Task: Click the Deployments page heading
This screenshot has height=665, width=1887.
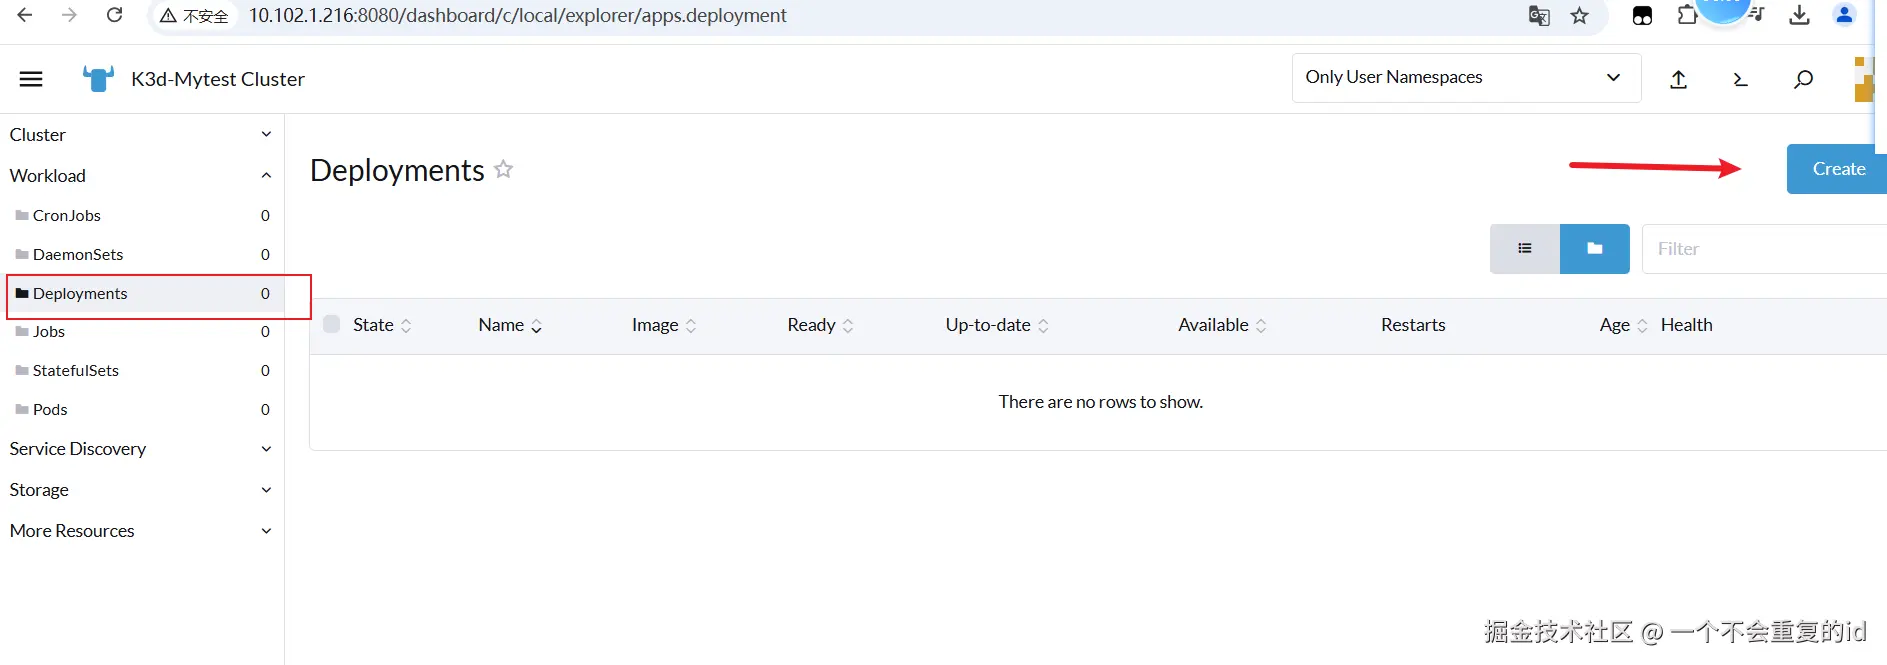Action: coord(397,170)
